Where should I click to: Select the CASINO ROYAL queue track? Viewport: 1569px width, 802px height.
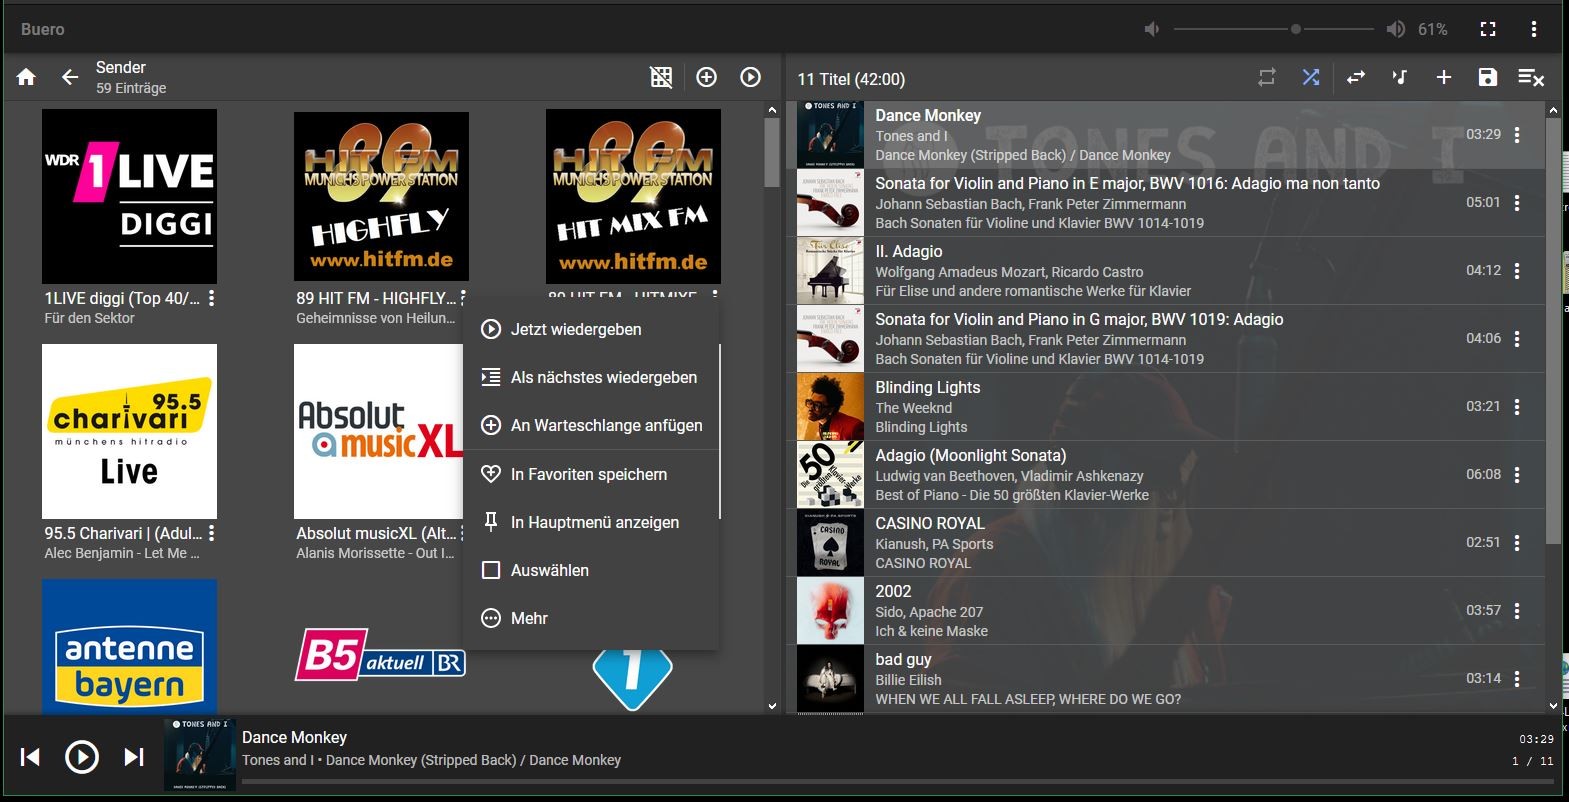coord(1170,543)
